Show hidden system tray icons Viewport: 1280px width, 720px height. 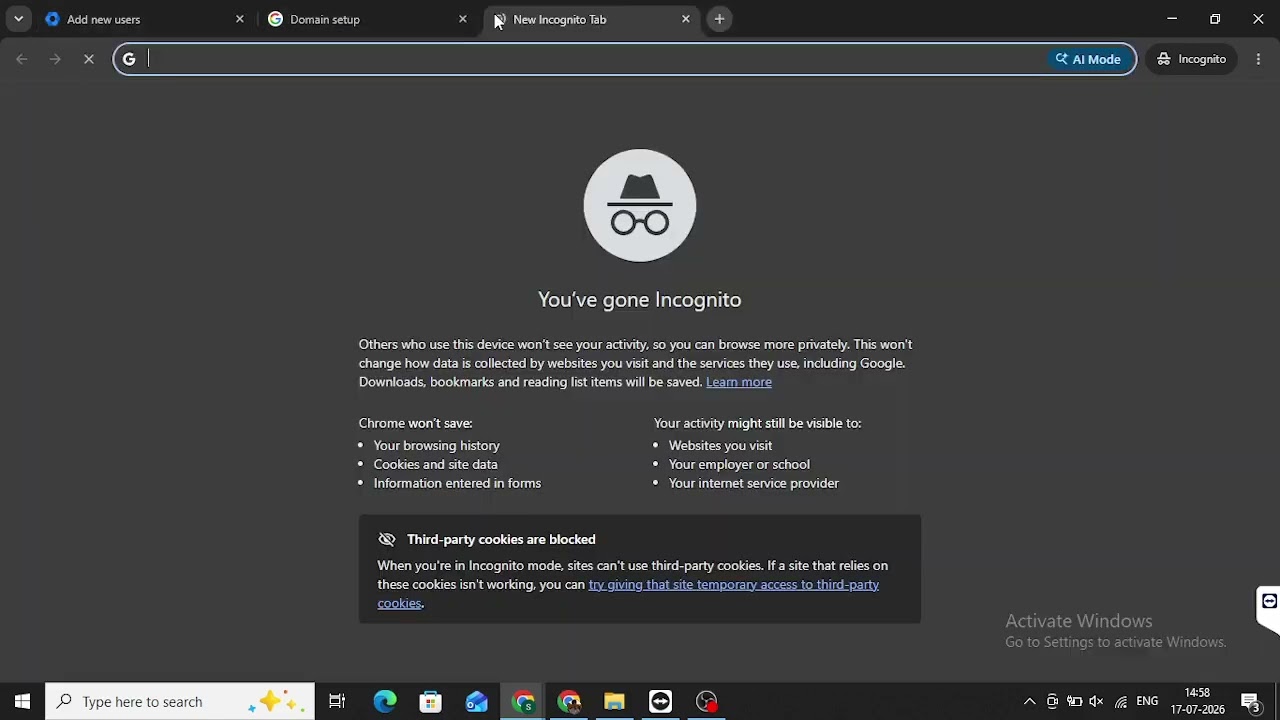pos(1029,702)
